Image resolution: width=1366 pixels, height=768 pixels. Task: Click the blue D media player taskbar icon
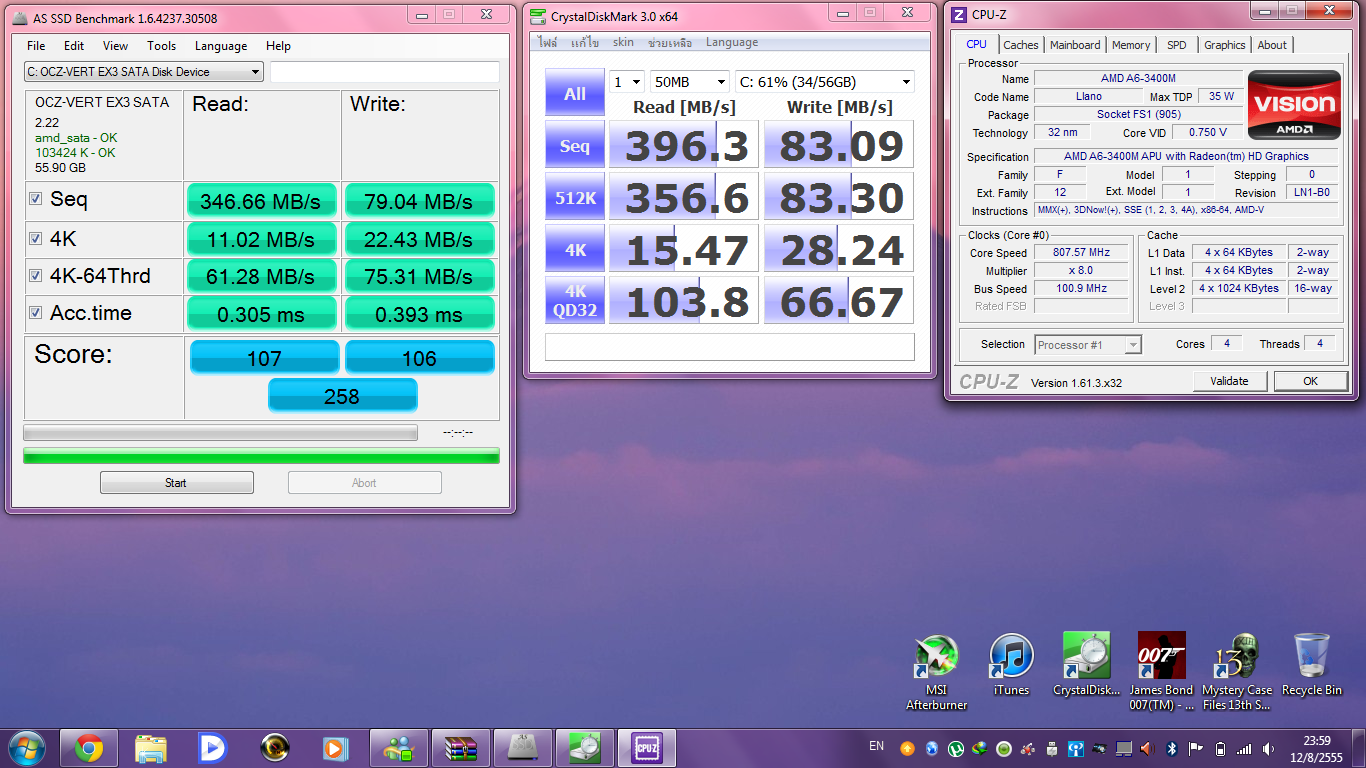[x=212, y=748]
